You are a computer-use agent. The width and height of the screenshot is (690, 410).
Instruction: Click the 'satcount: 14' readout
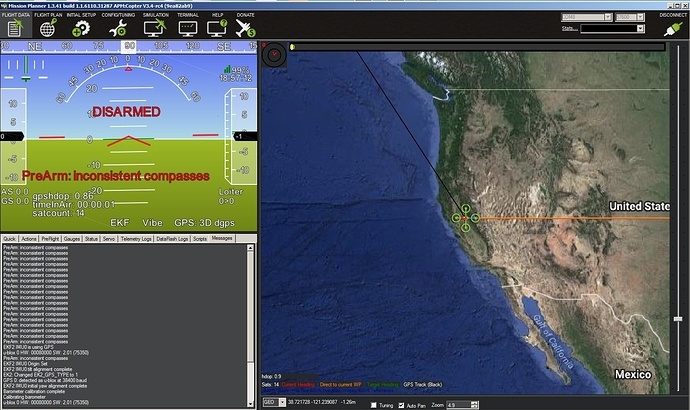pos(58,213)
